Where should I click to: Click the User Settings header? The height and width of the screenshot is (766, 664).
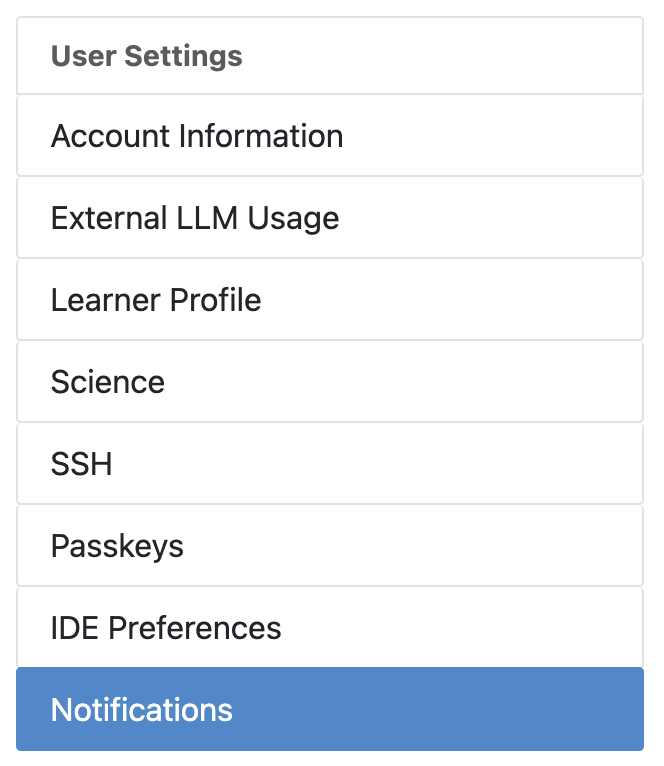click(x=147, y=56)
